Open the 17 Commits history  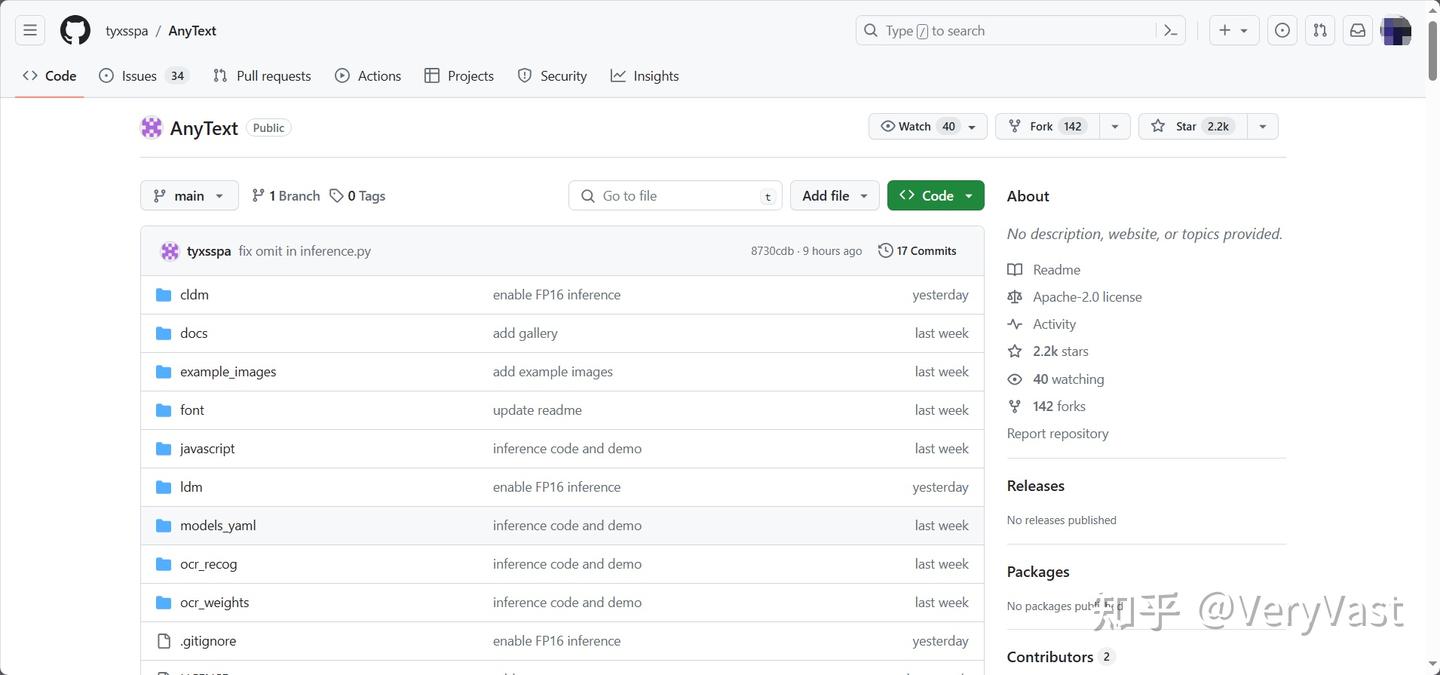[x=917, y=251]
